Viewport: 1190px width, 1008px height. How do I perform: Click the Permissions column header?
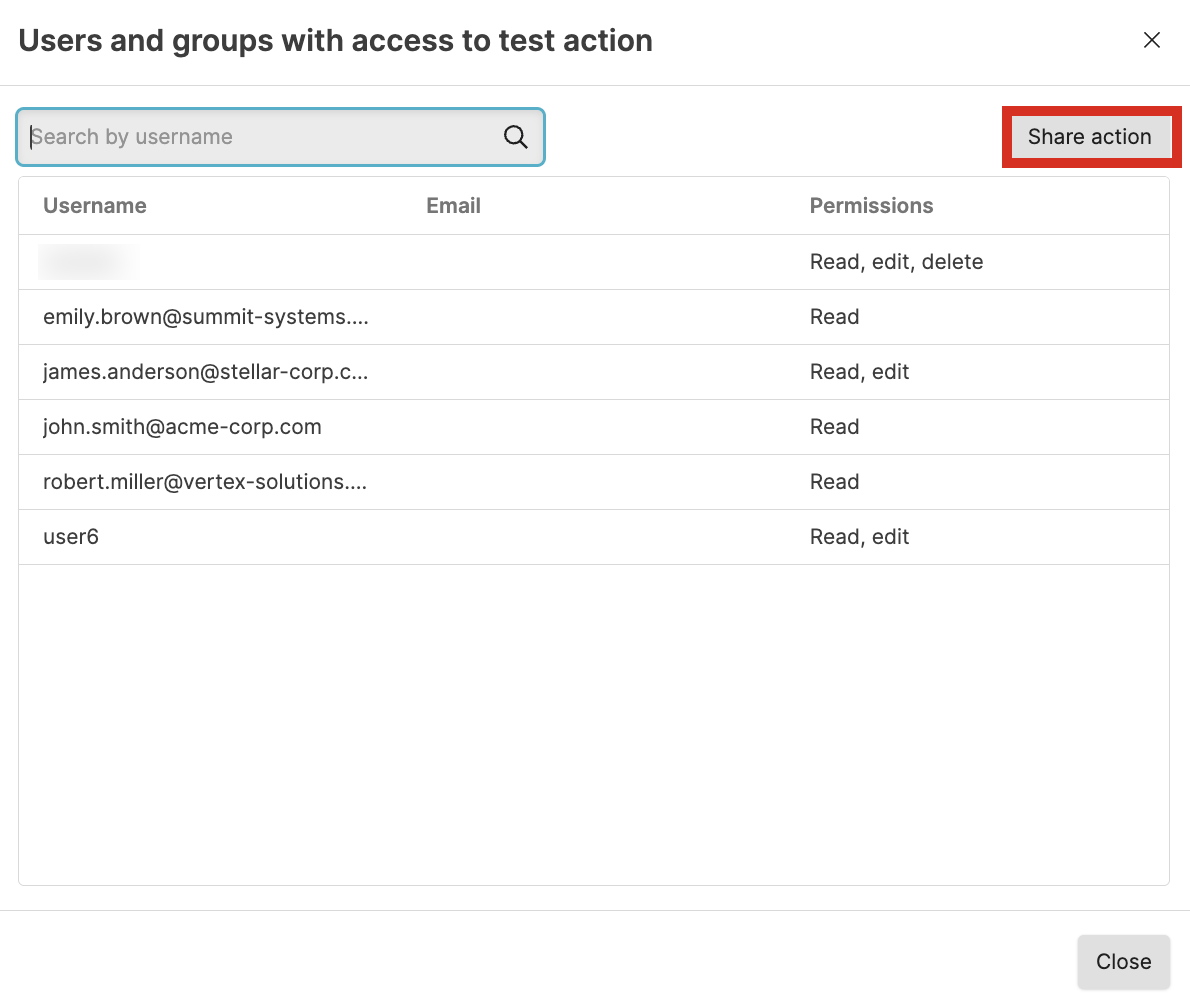[x=871, y=206]
